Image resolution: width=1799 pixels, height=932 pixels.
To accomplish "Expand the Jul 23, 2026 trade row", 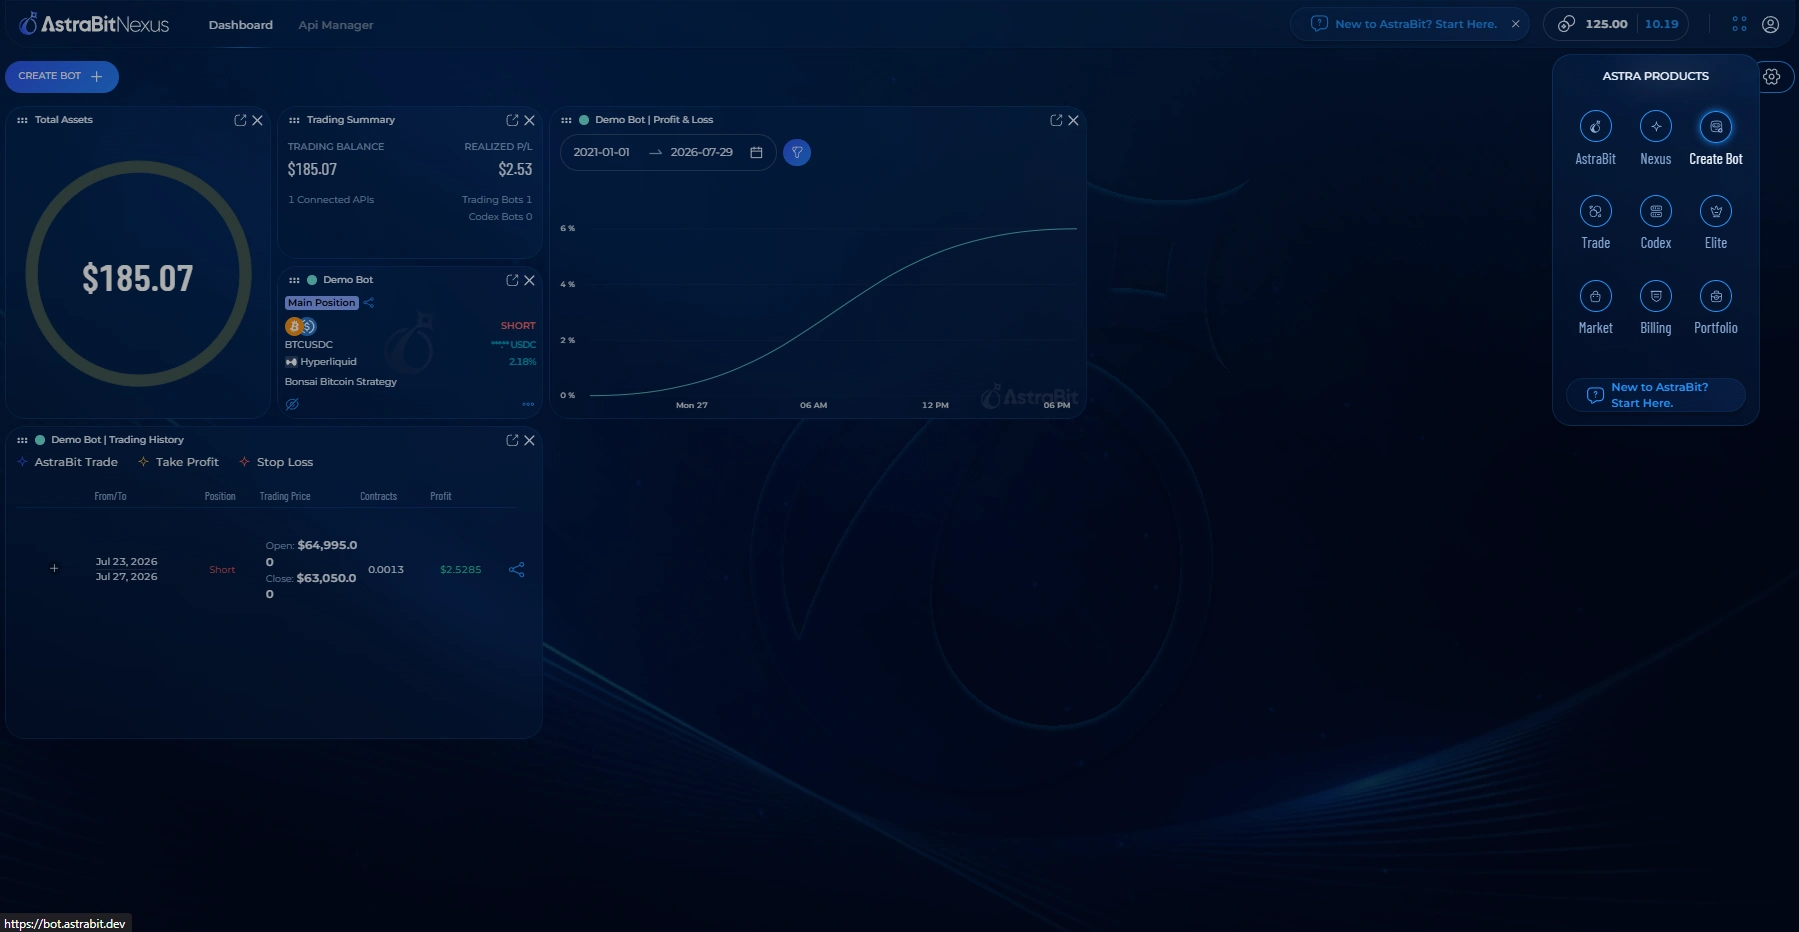I will point(54,569).
